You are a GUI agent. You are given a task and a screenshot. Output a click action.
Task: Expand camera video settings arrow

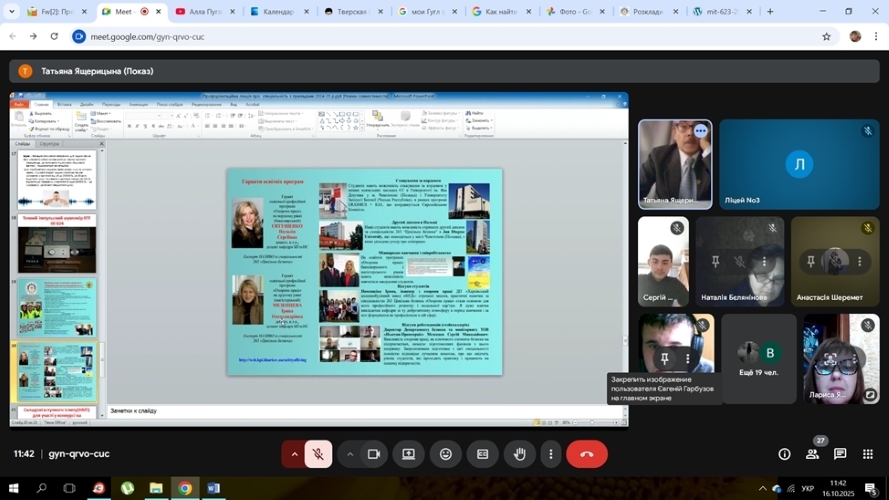coord(350,454)
